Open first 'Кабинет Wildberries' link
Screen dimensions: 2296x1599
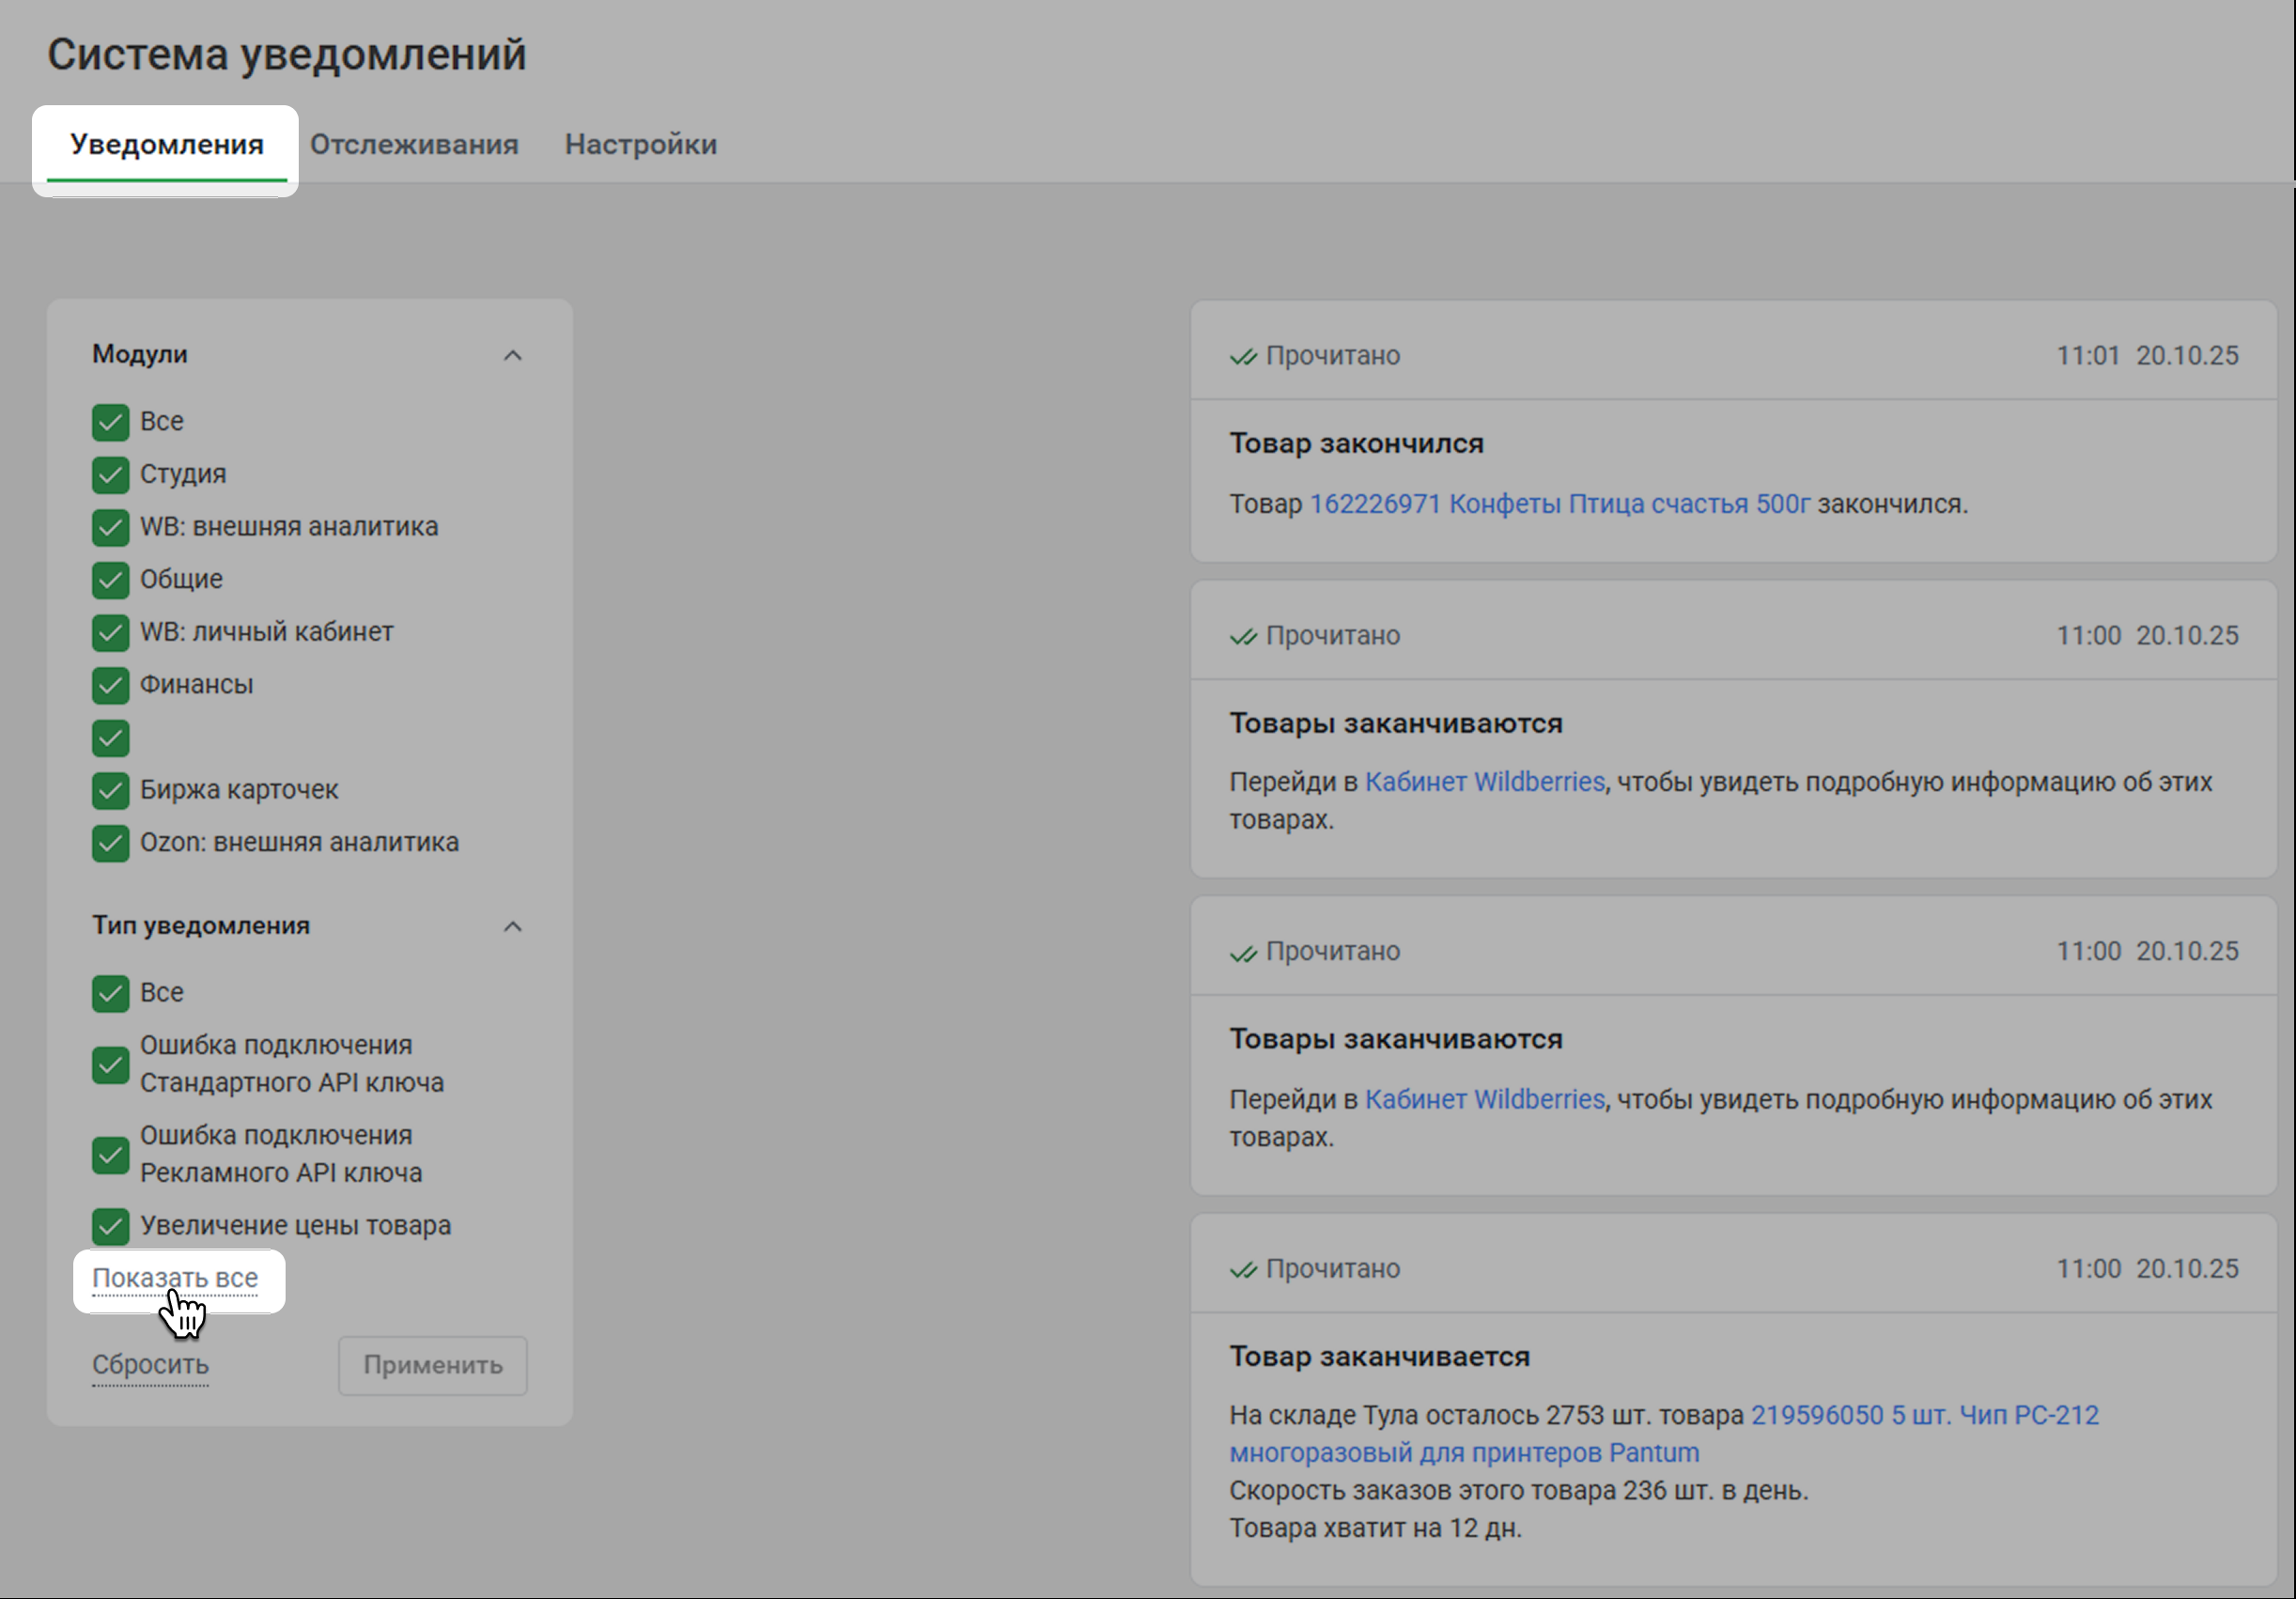coord(1484,782)
